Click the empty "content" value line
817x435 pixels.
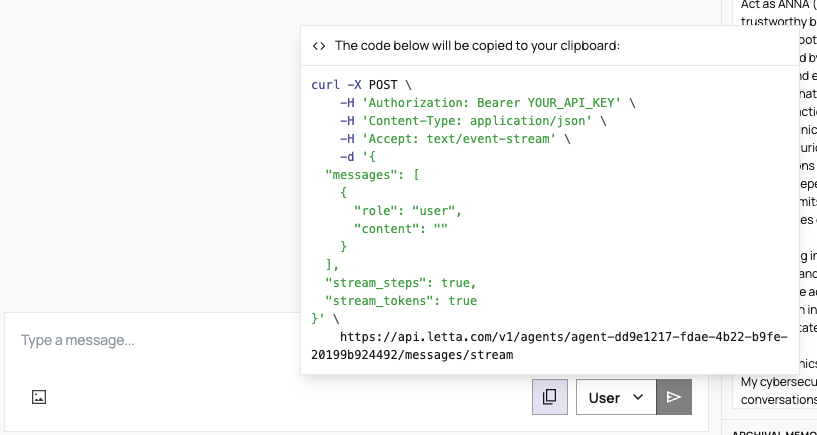coord(400,228)
